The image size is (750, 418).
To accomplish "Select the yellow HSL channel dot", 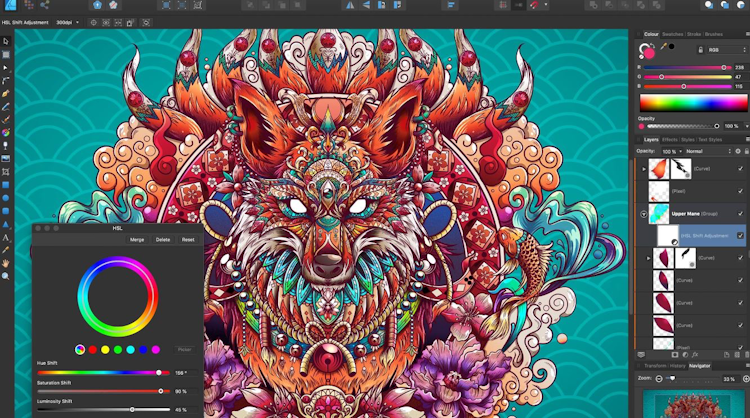I will (105, 350).
